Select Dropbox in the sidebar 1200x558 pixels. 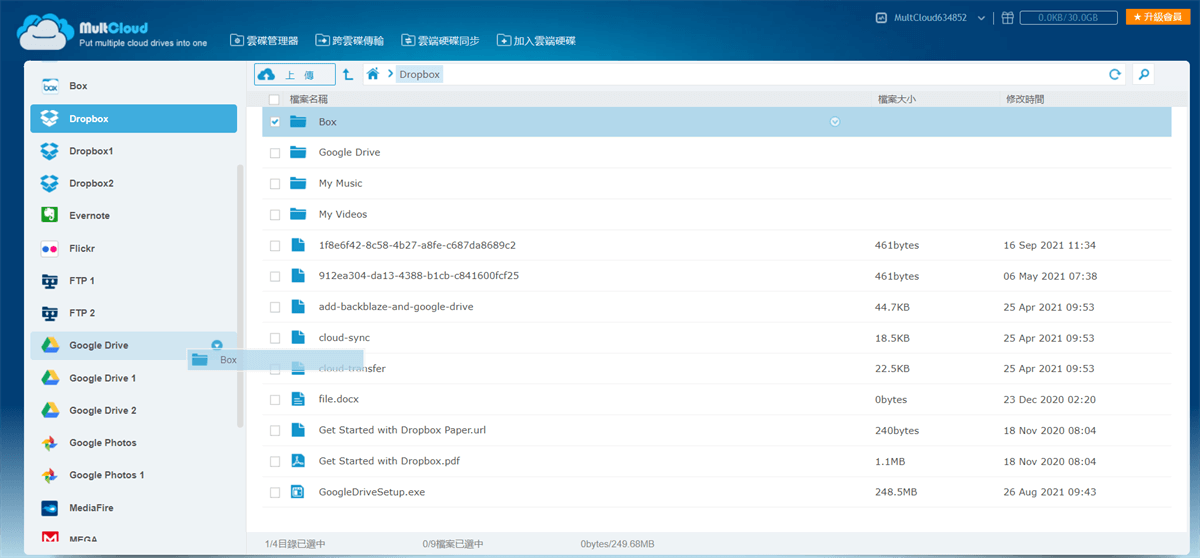134,118
